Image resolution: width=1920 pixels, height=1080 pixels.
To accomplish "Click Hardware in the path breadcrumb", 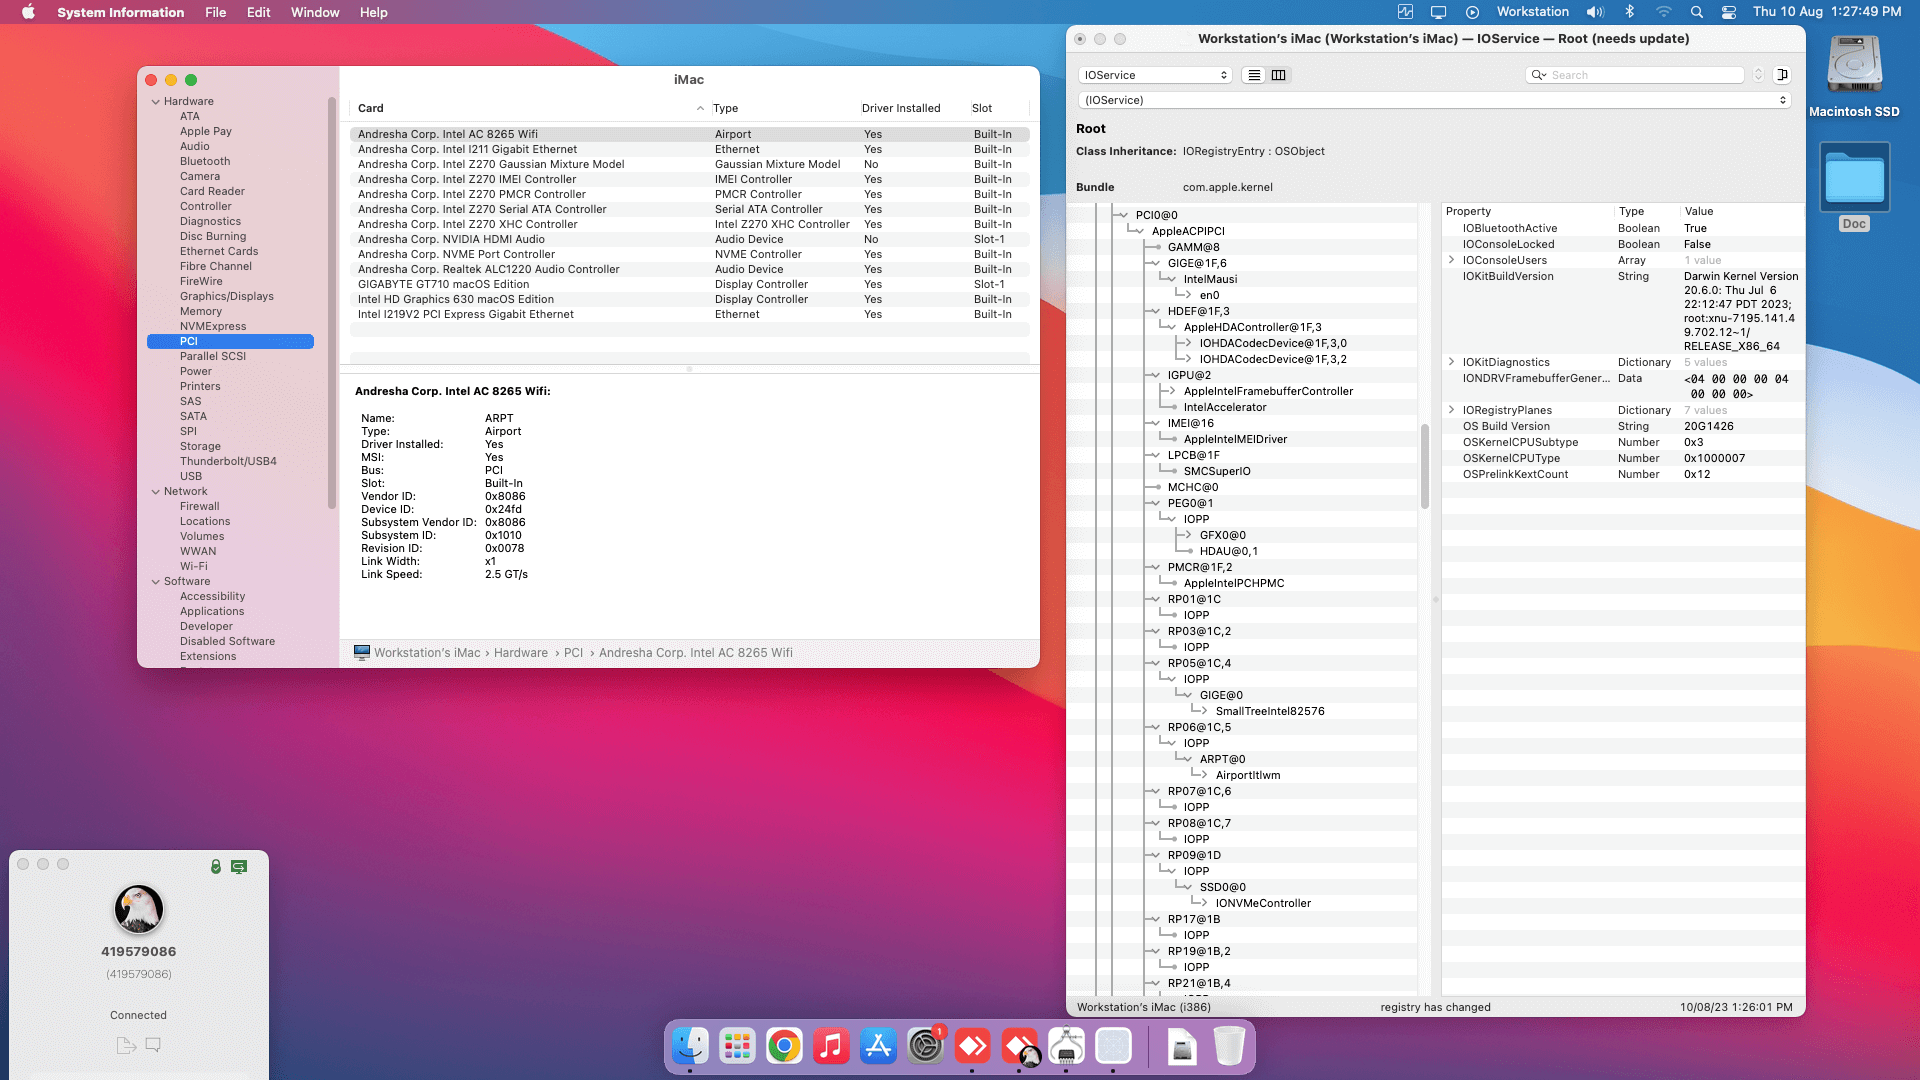I will (x=521, y=653).
